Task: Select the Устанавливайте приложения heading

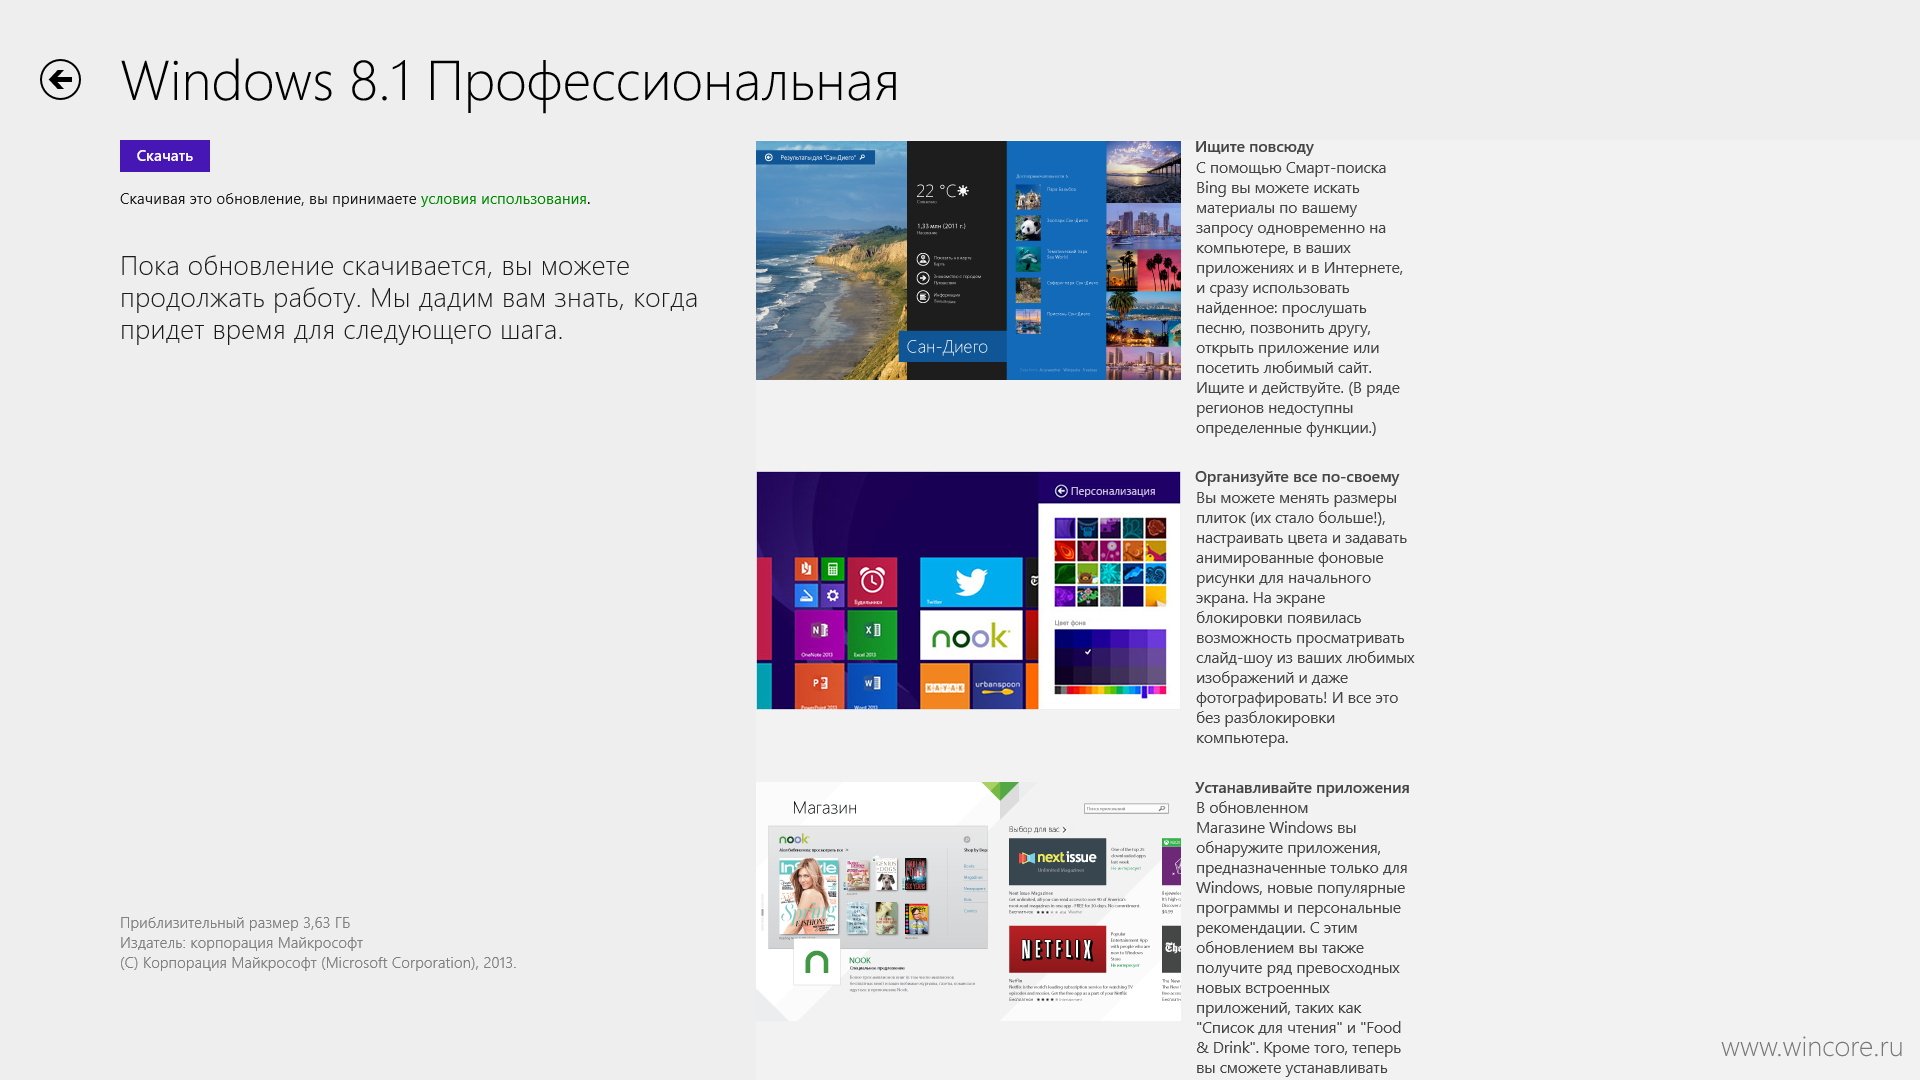Action: click(1302, 788)
